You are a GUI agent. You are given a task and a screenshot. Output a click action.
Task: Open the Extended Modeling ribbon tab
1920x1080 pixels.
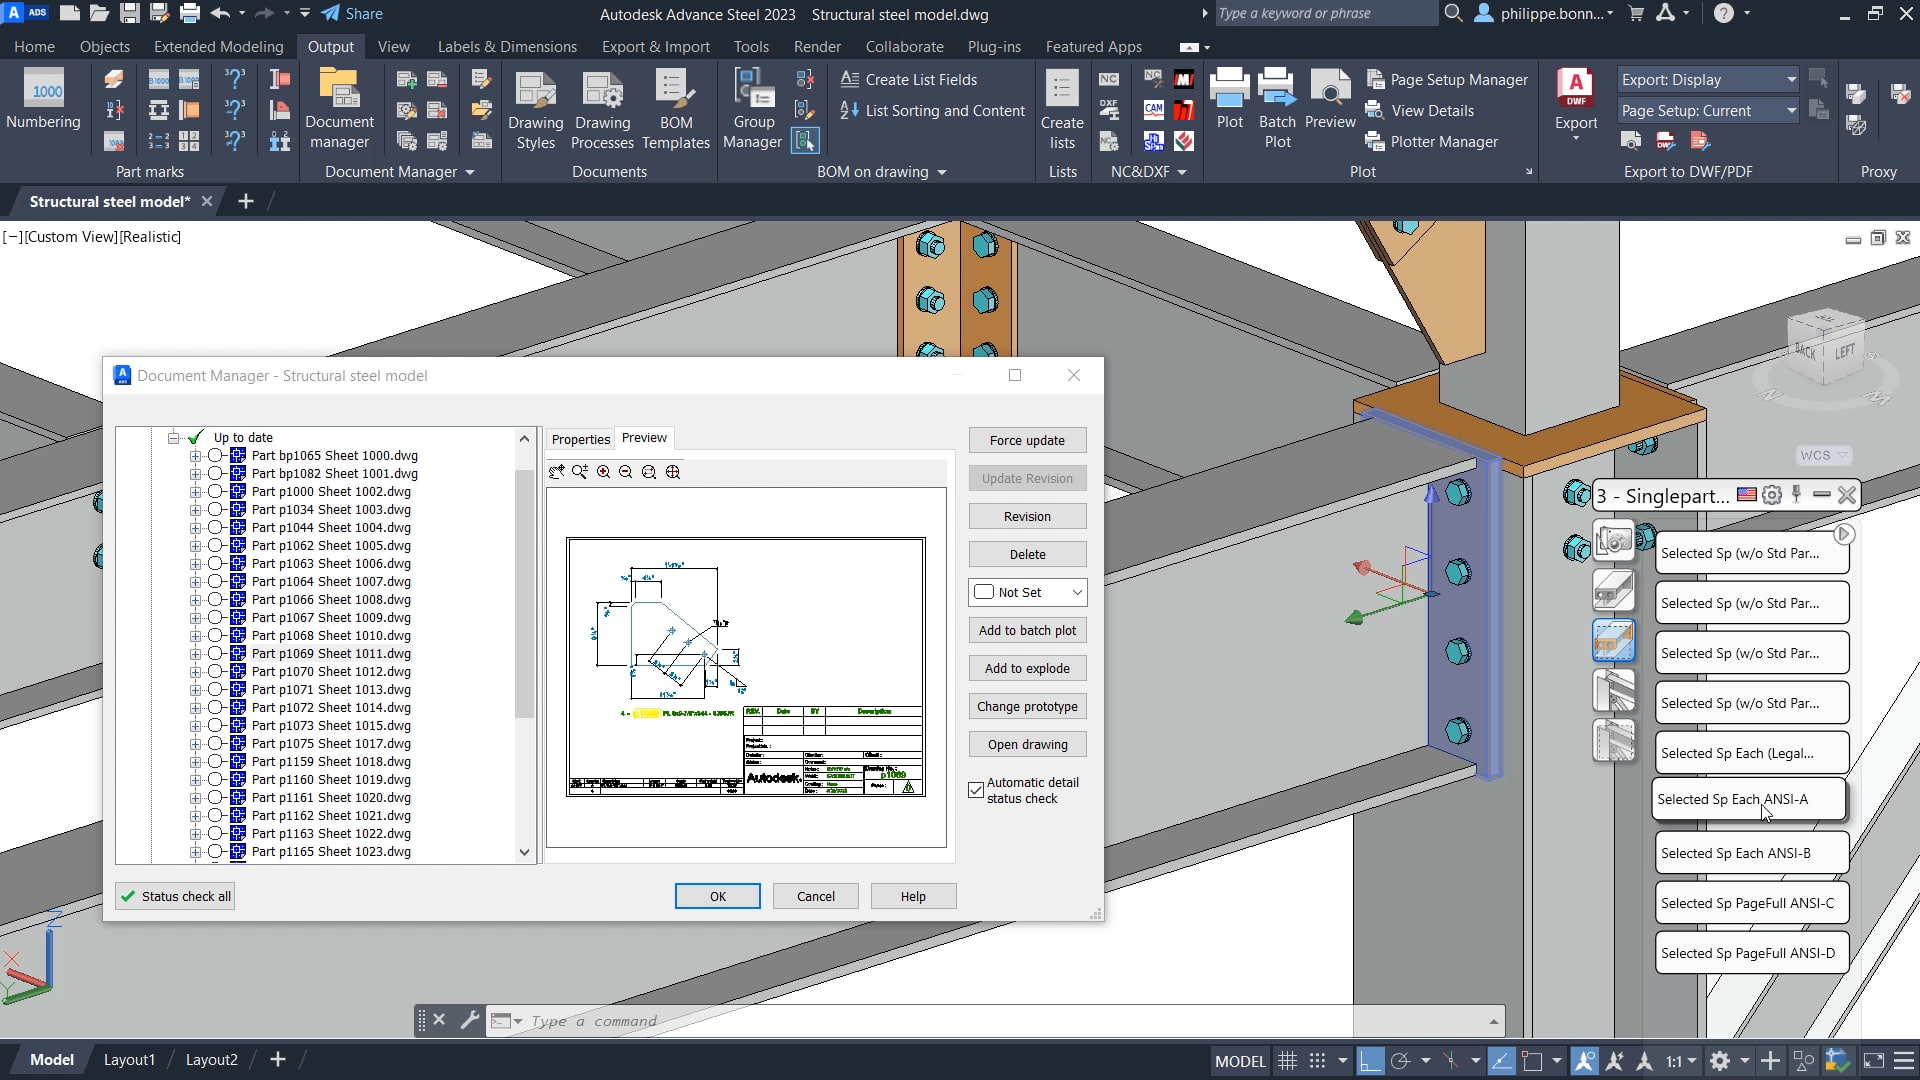(x=218, y=46)
